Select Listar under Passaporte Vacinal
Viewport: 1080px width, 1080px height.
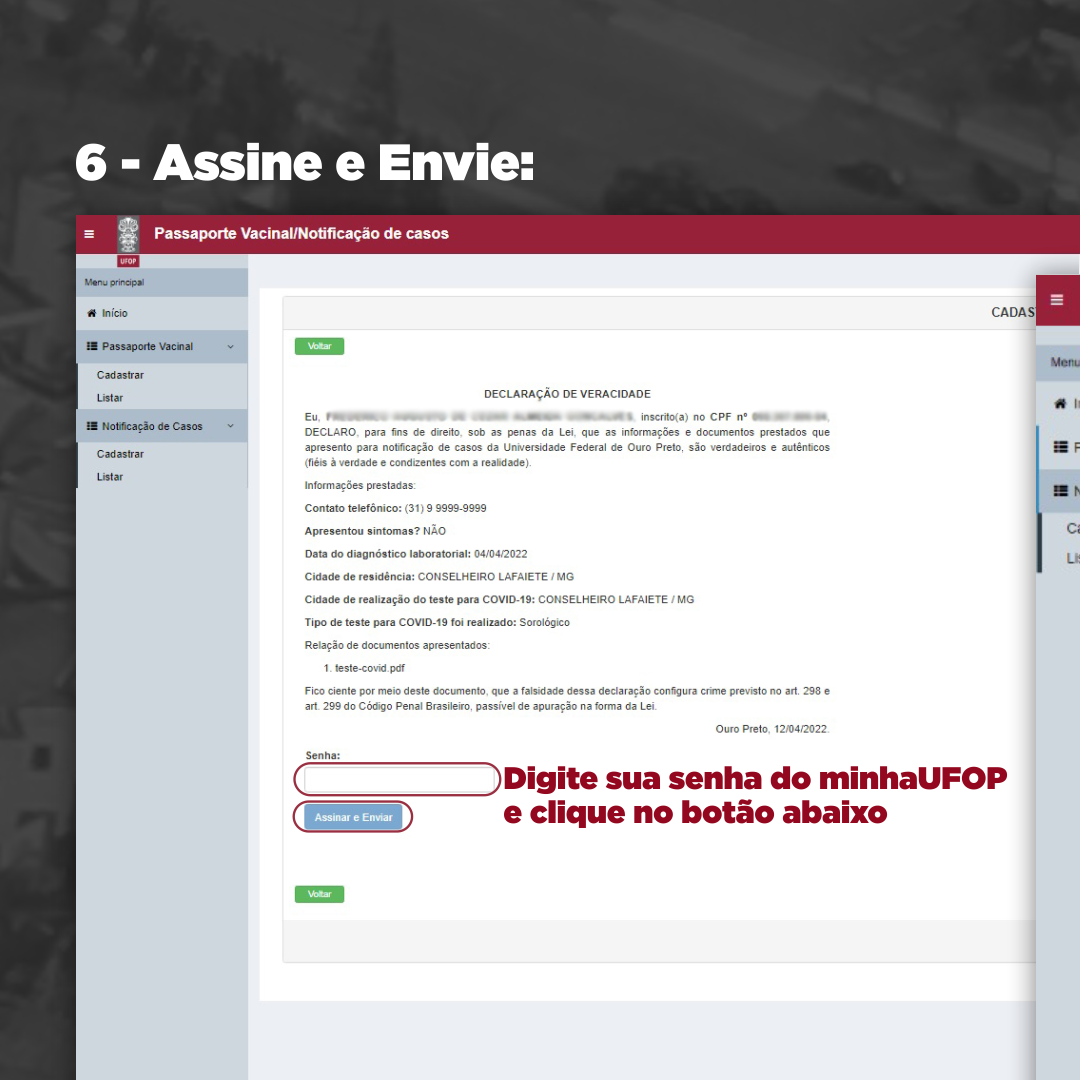click(x=110, y=398)
